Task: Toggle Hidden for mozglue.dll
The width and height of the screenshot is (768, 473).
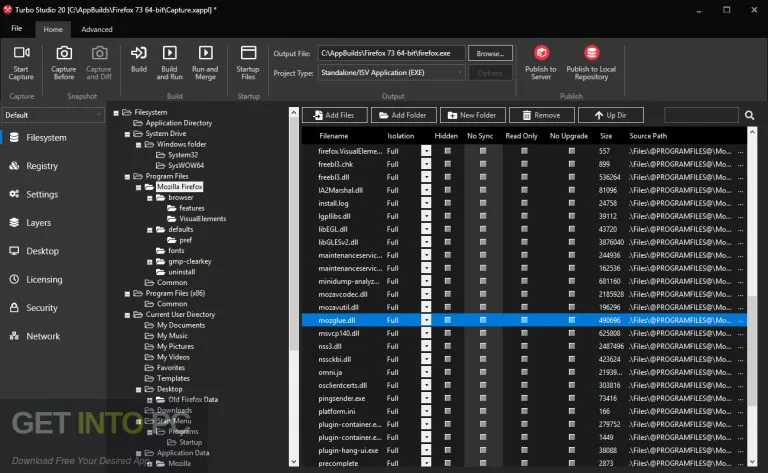Action: click(x=448, y=320)
